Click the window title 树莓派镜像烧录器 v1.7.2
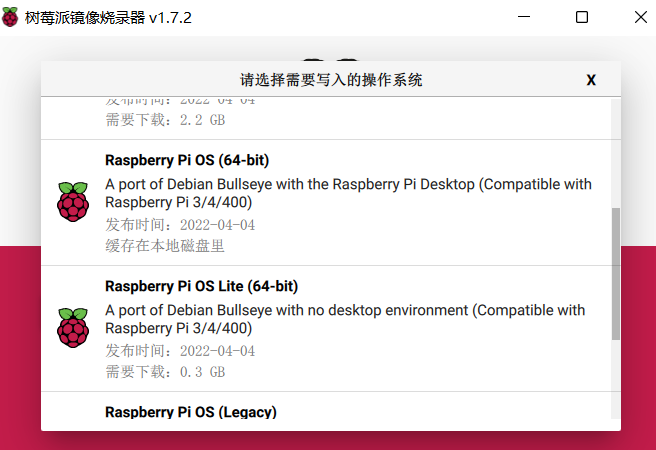656x450 pixels. point(108,18)
